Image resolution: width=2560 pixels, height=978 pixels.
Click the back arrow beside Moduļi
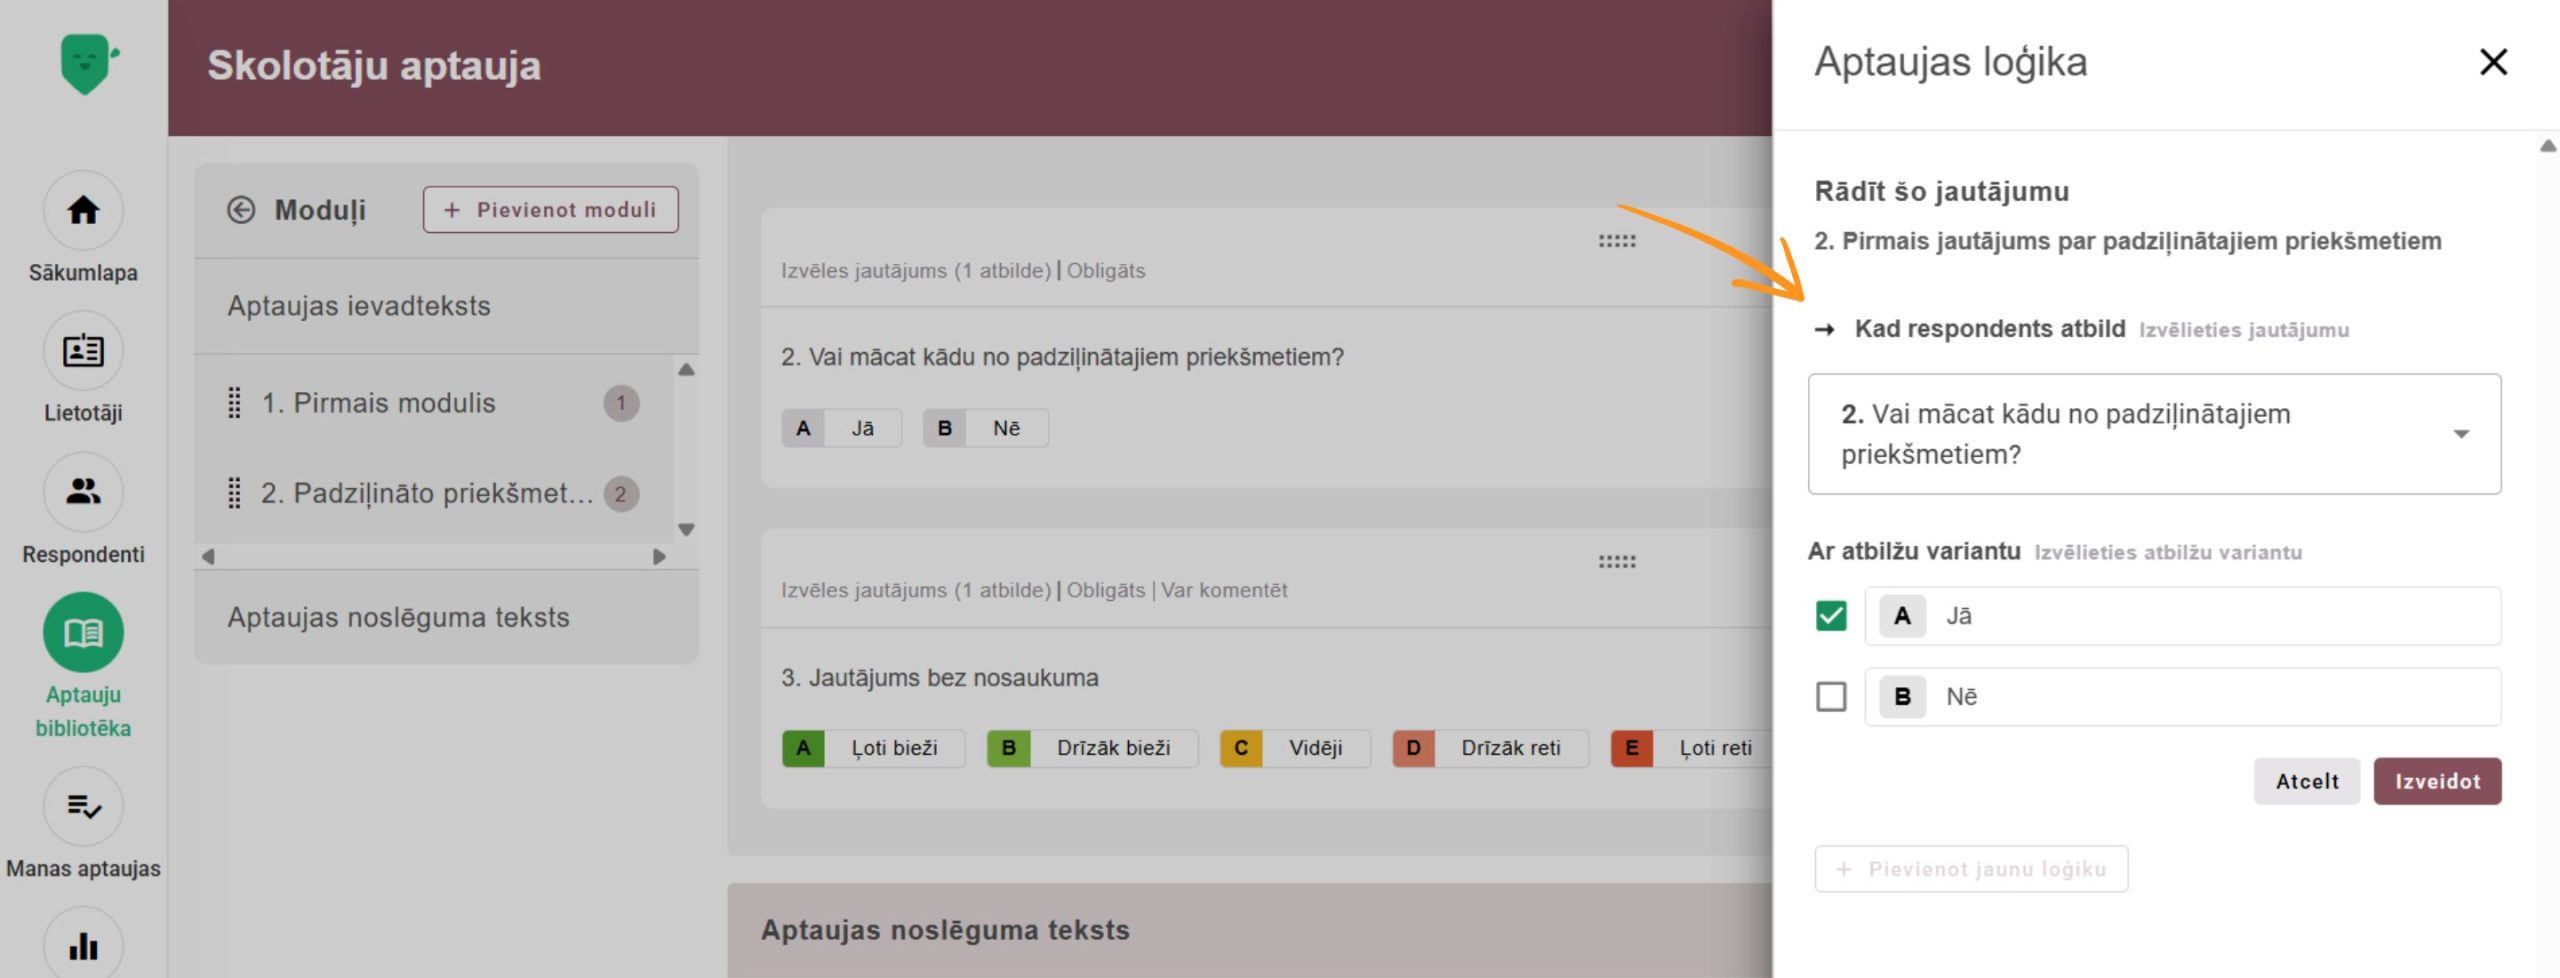(241, 210)
